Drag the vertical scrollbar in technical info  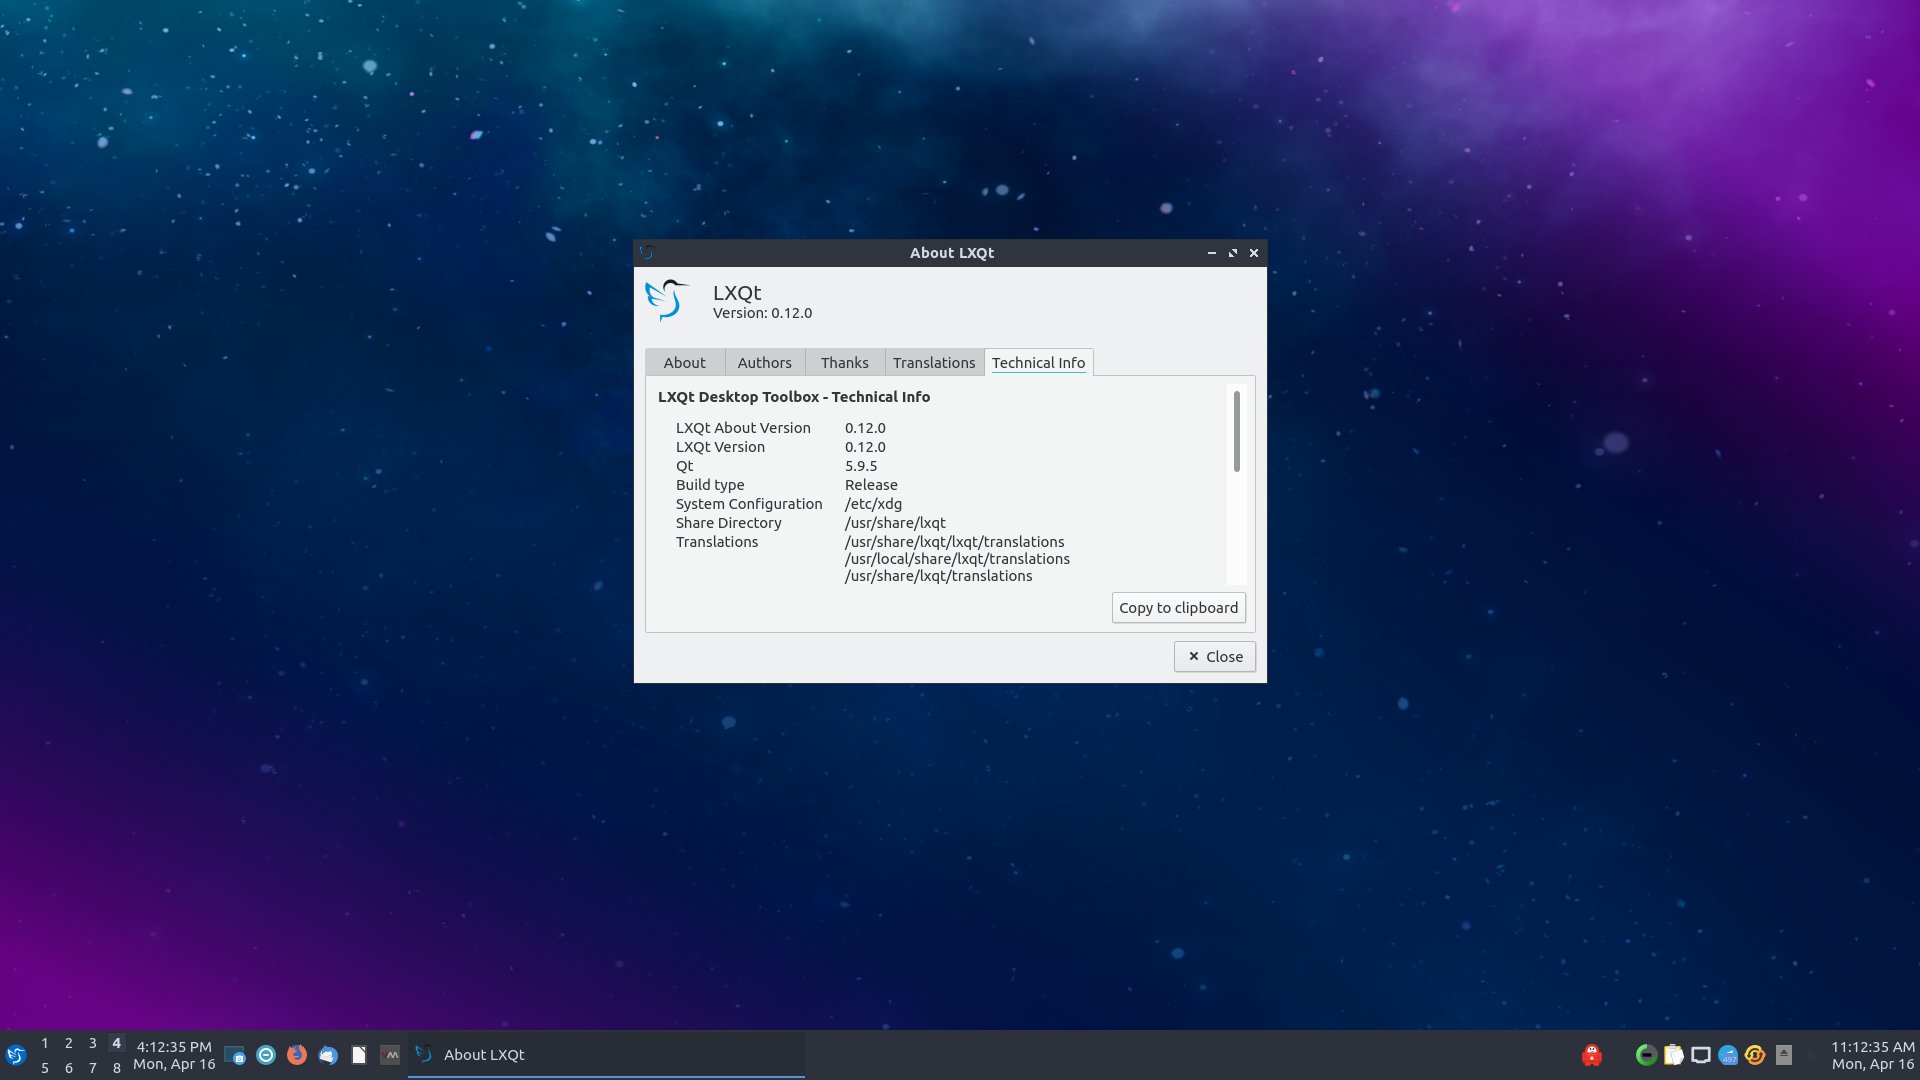coord(1234,427)
